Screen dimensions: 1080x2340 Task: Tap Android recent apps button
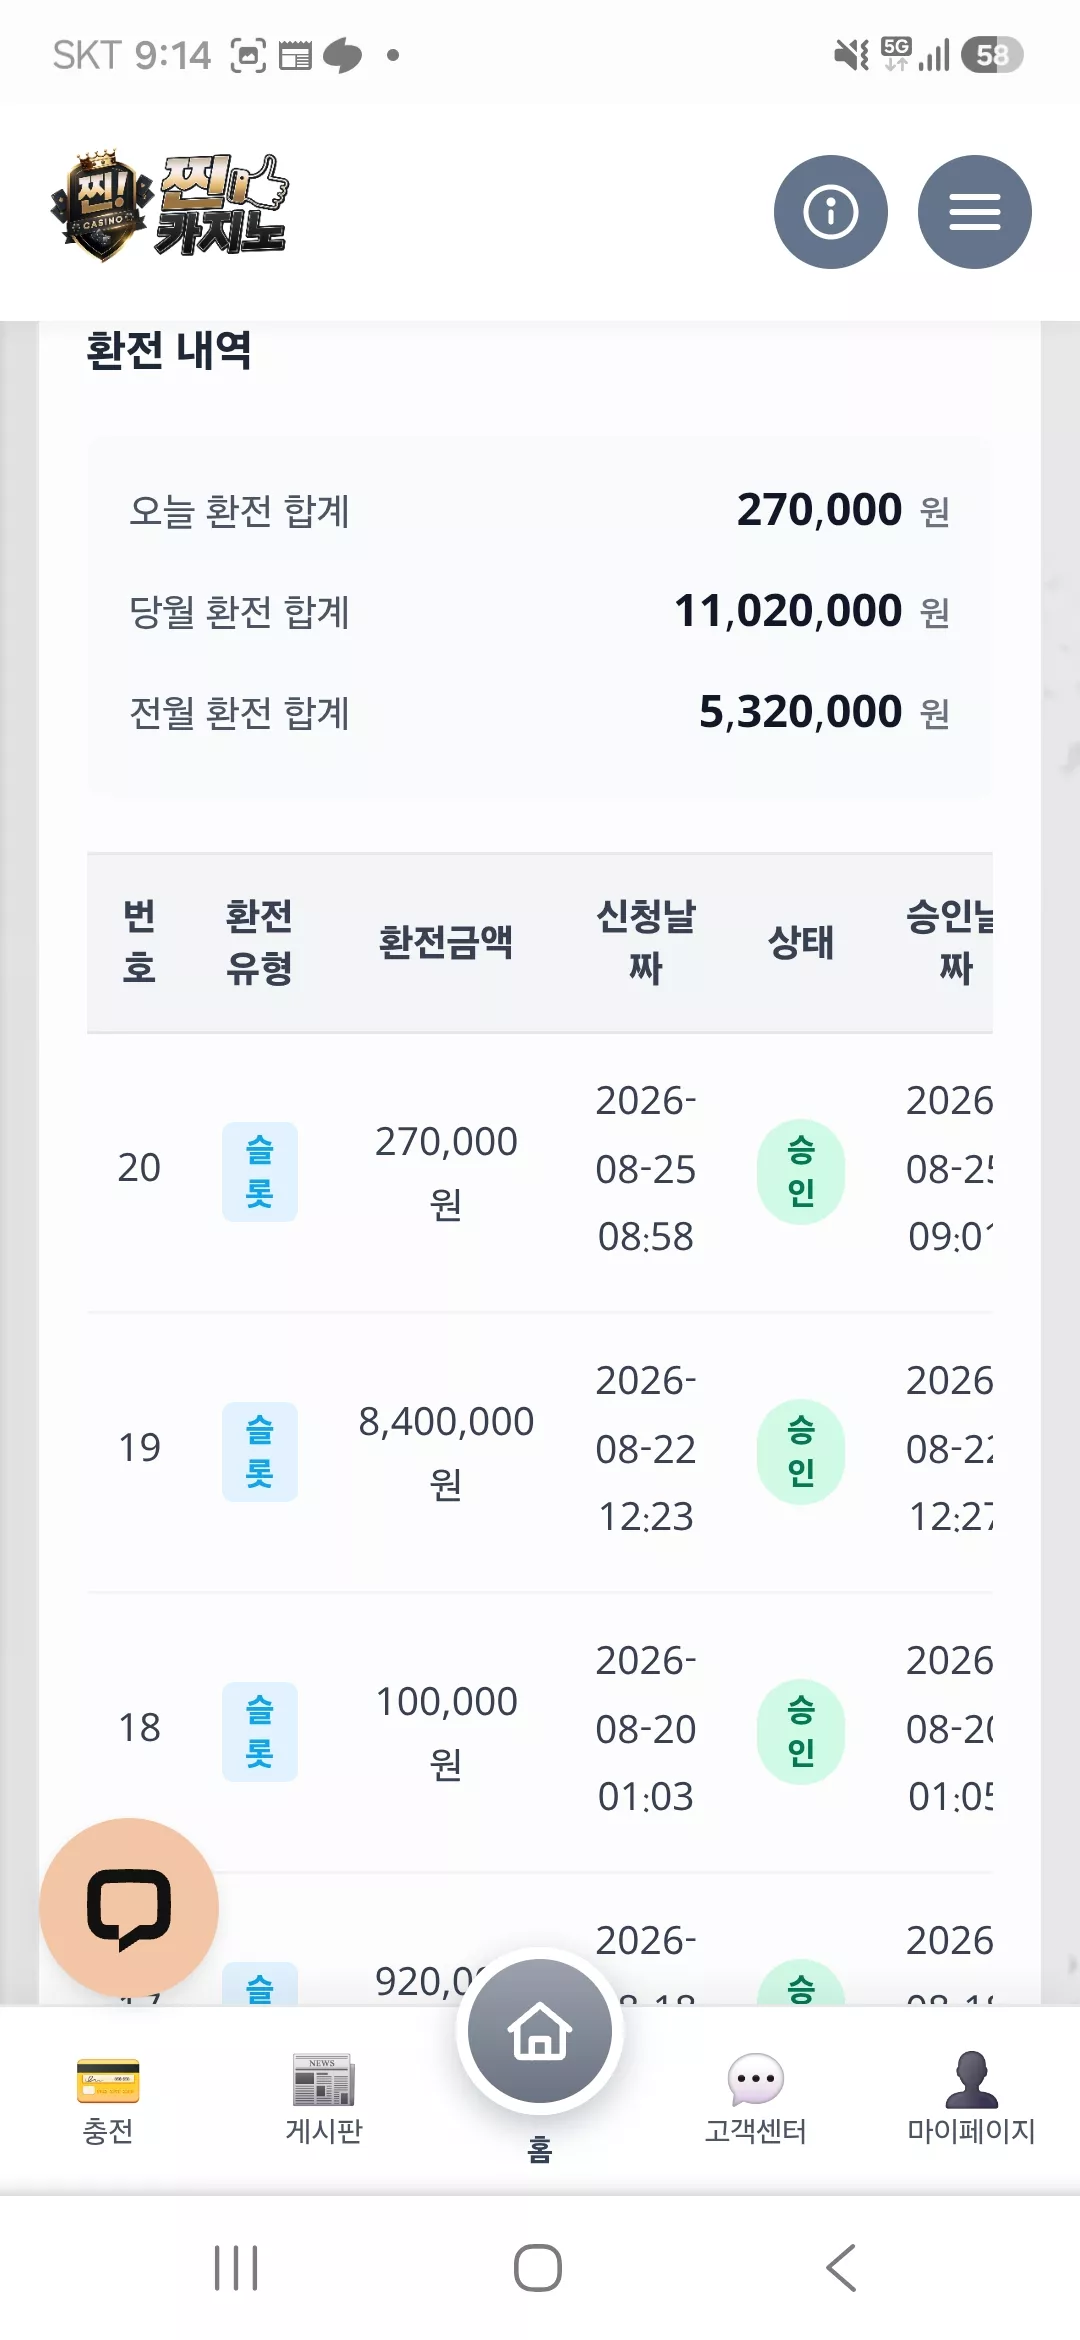click(x=237, y=2267)
